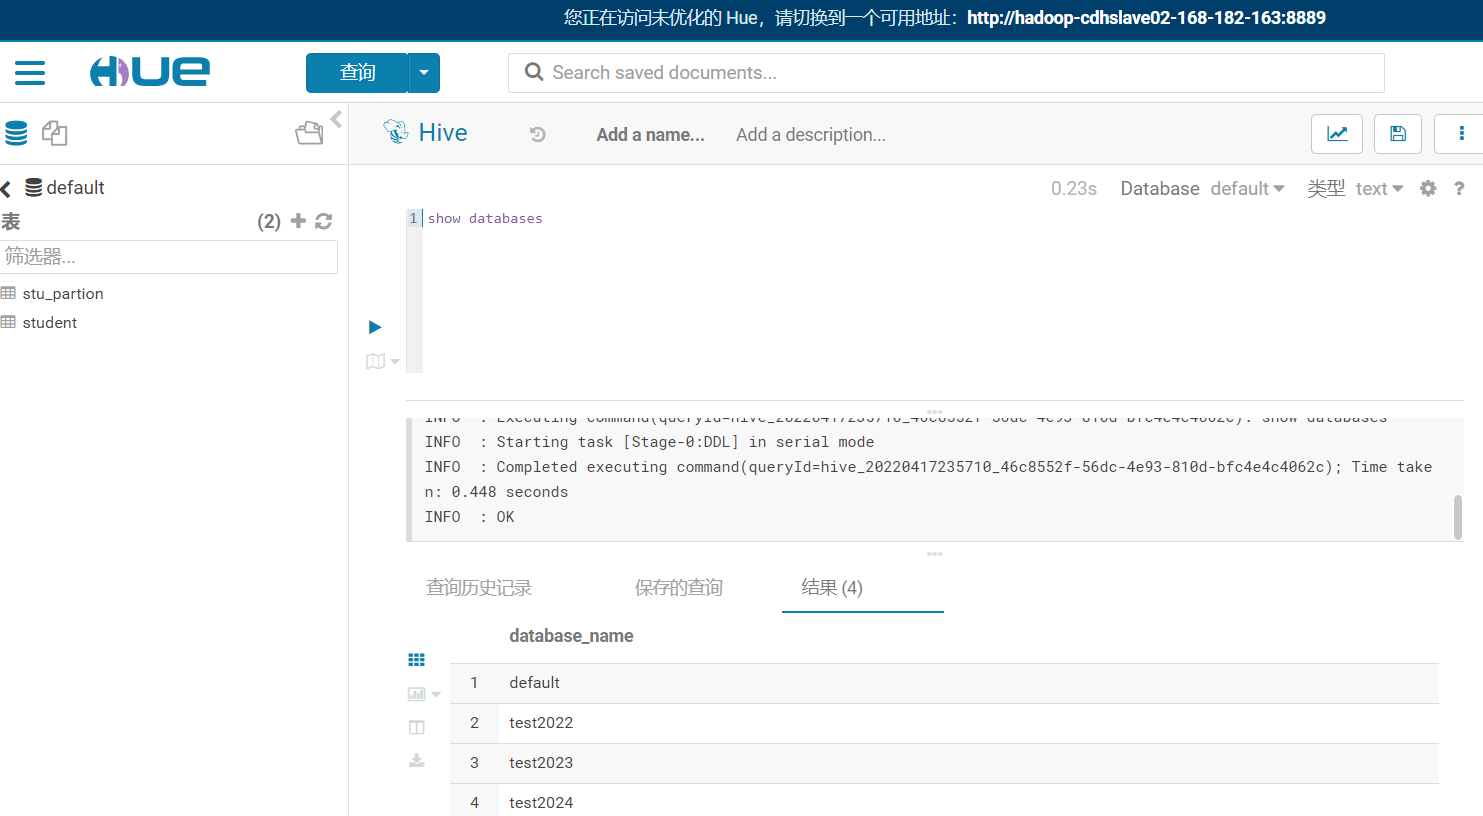Toggle the hamburger menu on the top left
Viewport: 1483px width, 816px height.
(30, 72)
